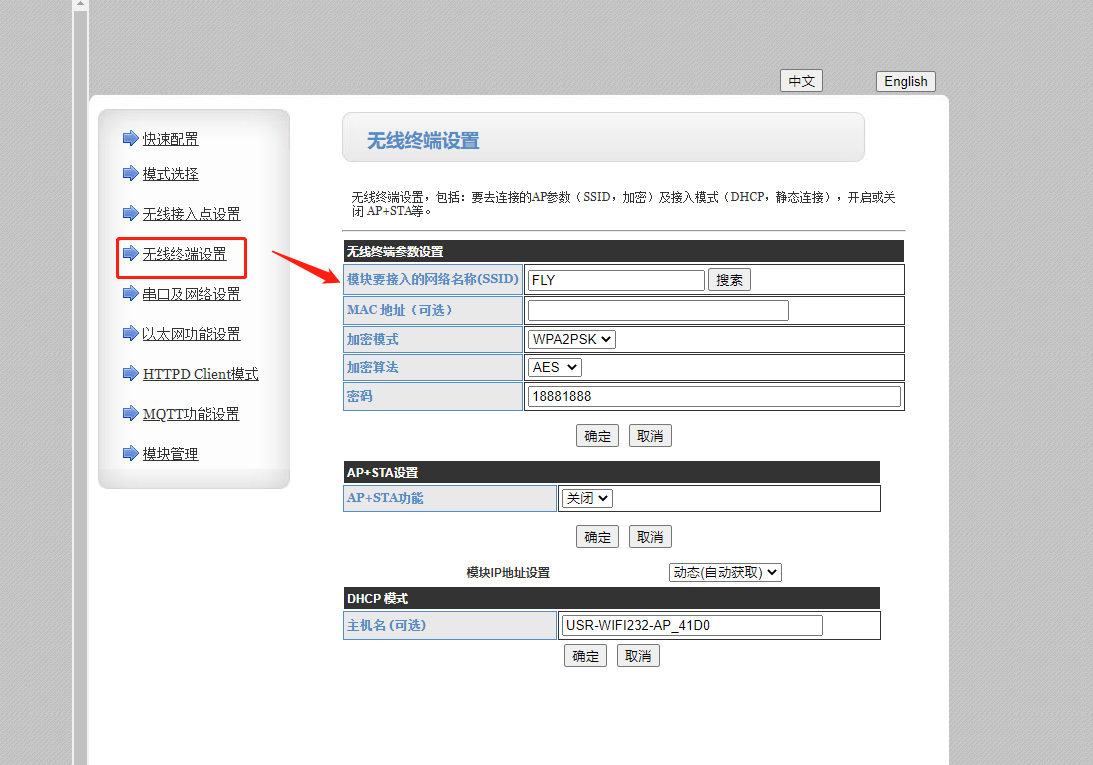The image size is (1093, 765).
Task: Click the arrow icon next to HTTPD Client模式
Action: tap(130, 374)
